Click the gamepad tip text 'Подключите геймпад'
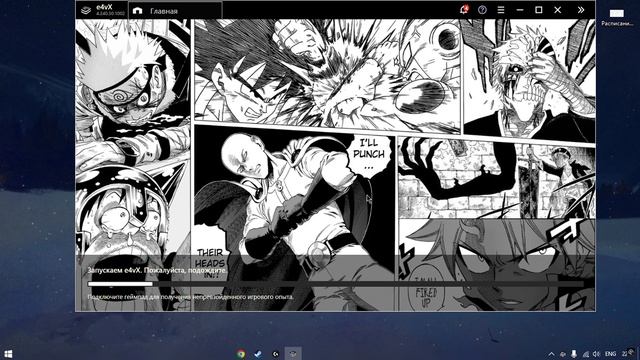This screenshot has height=360, width=640. pyautogui.click(x=190, y=297)
